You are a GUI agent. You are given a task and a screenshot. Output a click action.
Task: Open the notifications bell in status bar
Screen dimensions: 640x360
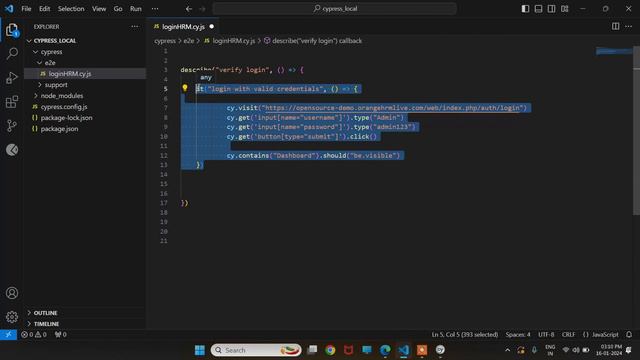pyautogui.click(x=629, y=335)
